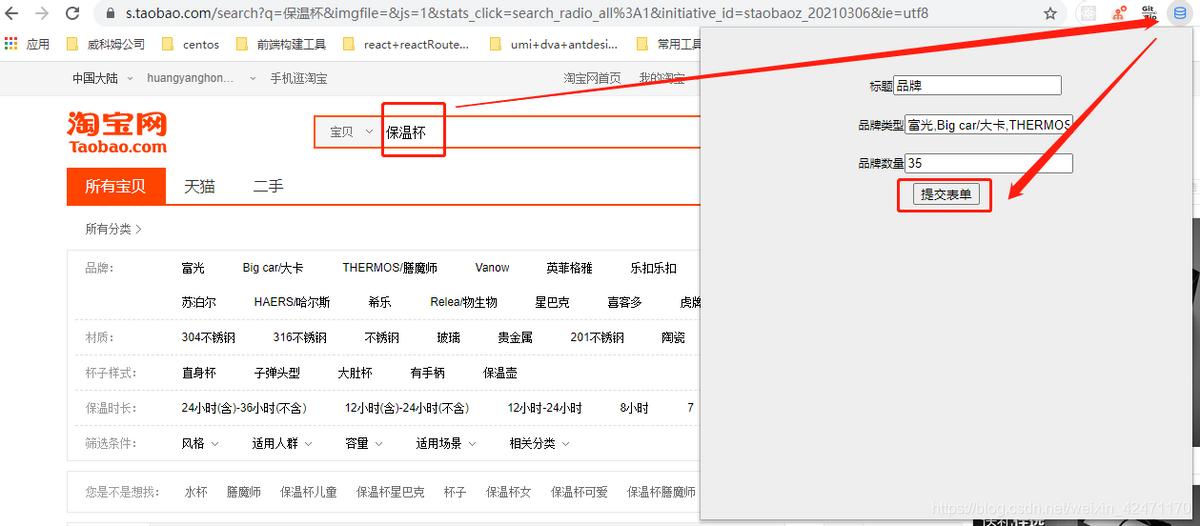Image resolution: width=1200 pixels, height=526 pixels.
Task: Filter by brand HAERS/哈尔斯
Action: [292, 302]
